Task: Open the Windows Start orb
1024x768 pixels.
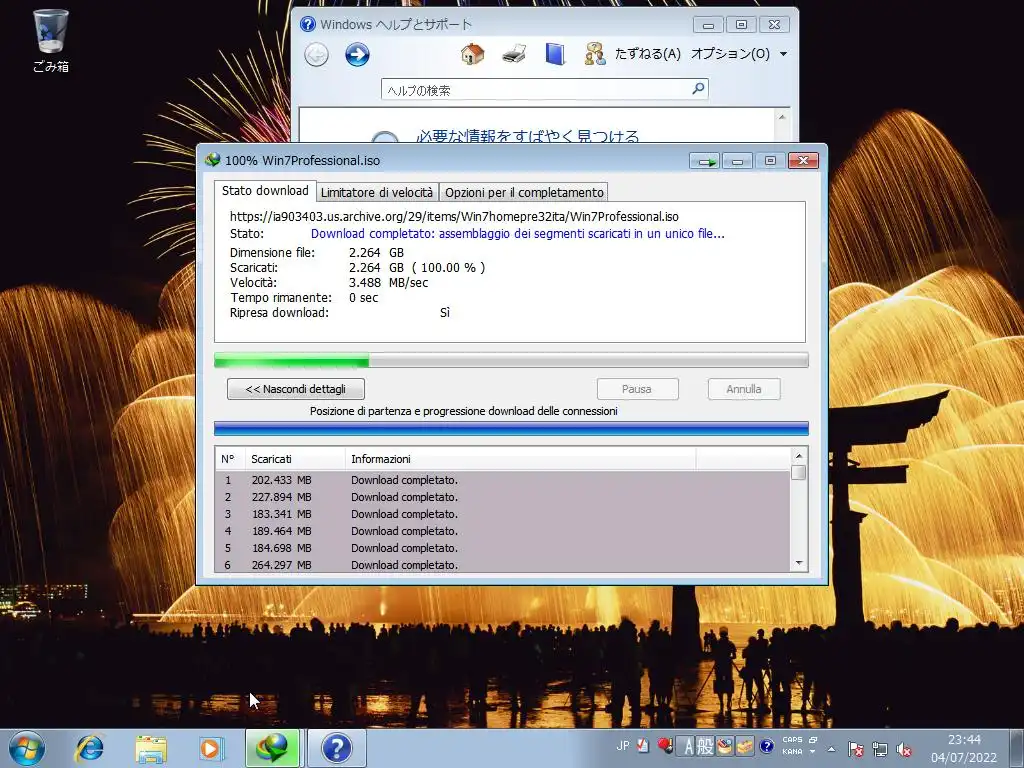Action: [x=27, y=748]
